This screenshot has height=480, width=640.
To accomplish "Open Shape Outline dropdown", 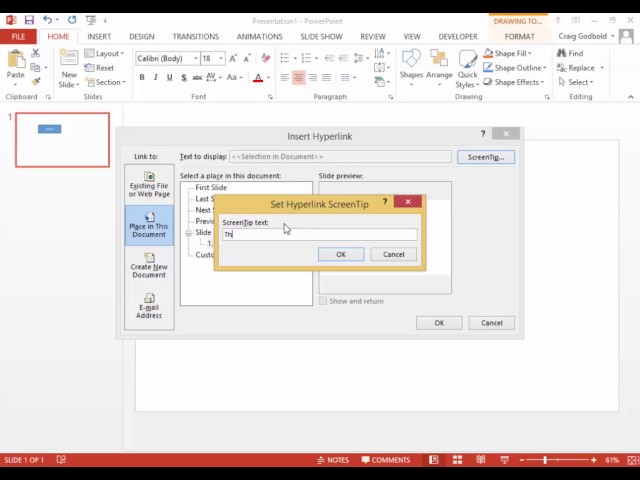I will (x=515, y=68).
